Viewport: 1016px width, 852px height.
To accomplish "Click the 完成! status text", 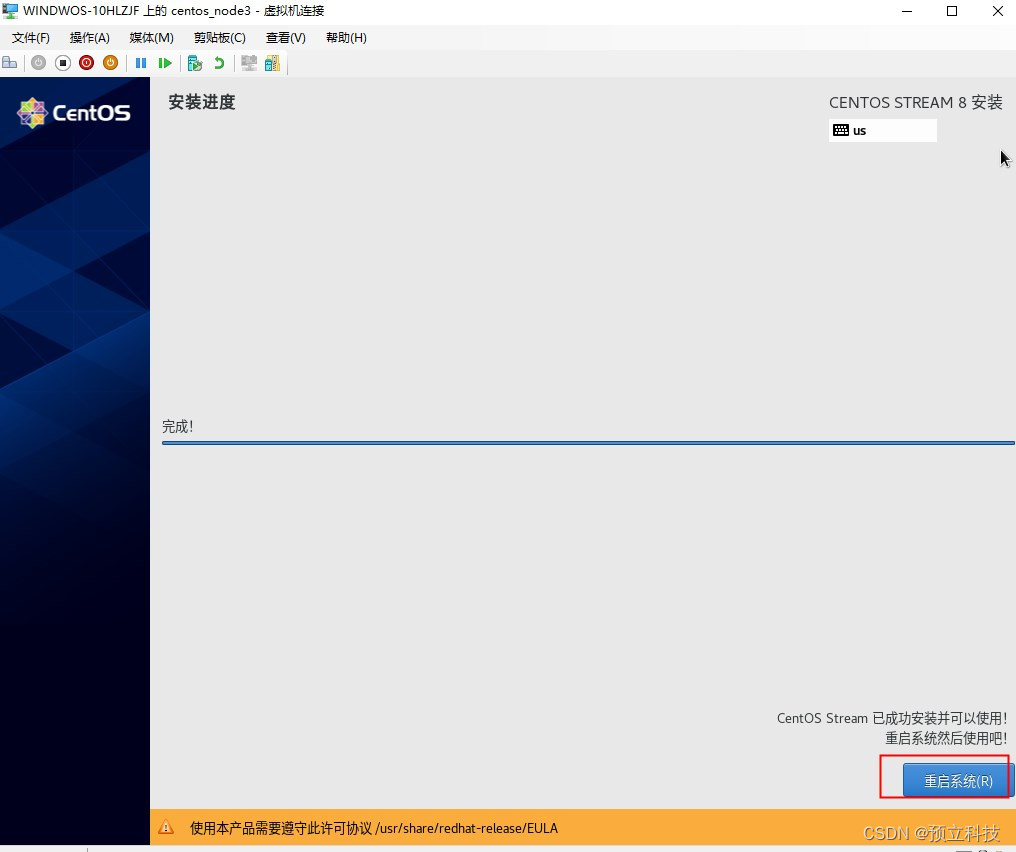I will pyautogui.click(x=178, y=426).
